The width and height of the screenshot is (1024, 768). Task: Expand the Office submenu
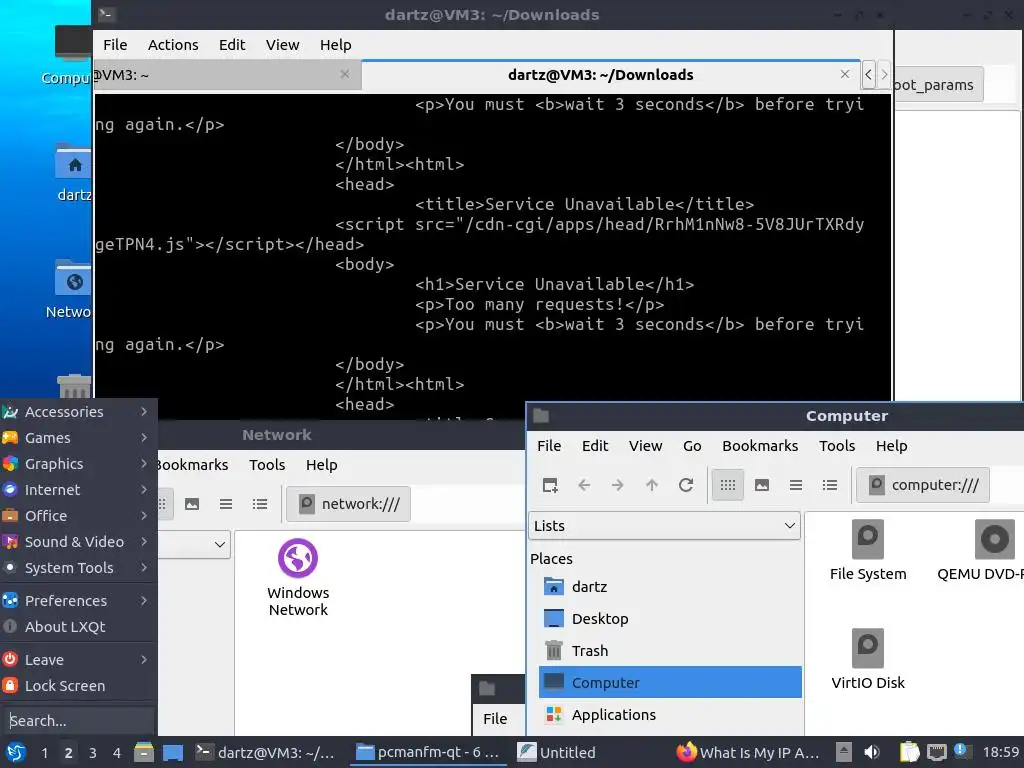coord(78,516)
